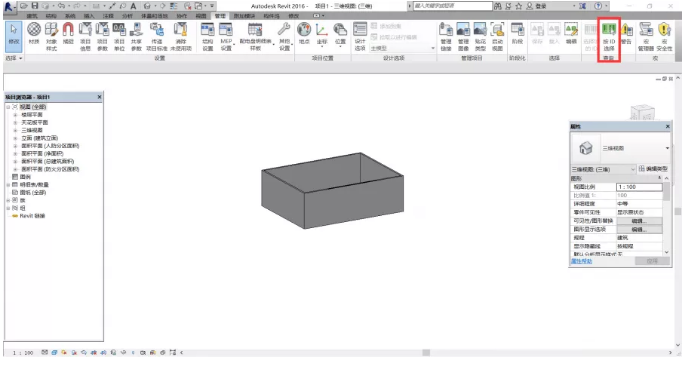Select Legends (图例) tree item

pos(25,177)
